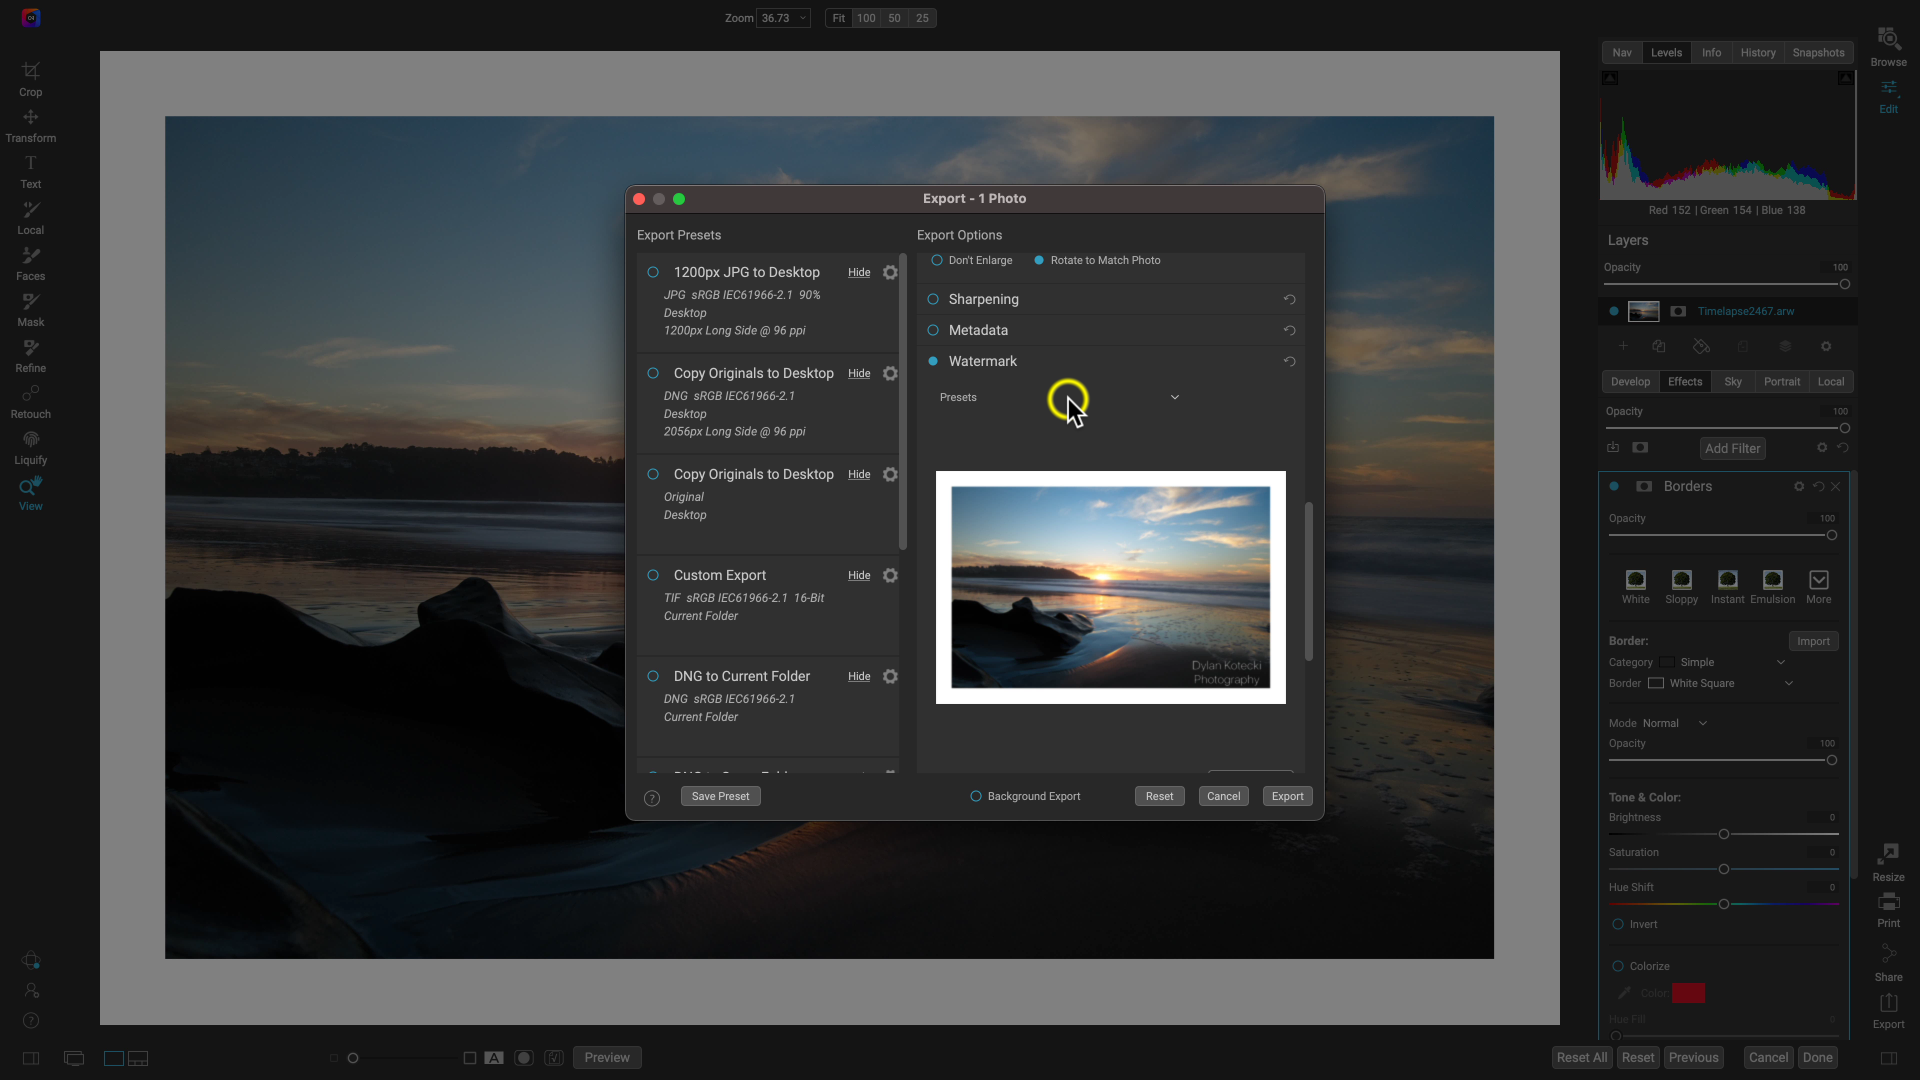Click the colorize red color swatch
Image resolution: width=1920 pixels, height=1080 pixels.
[1688, 994]
